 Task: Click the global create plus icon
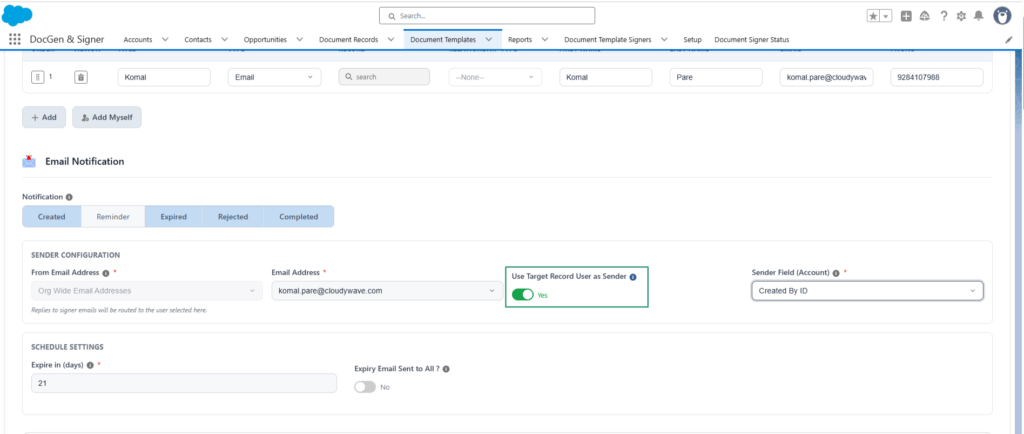pyautogui.click(x=906, y=16)
